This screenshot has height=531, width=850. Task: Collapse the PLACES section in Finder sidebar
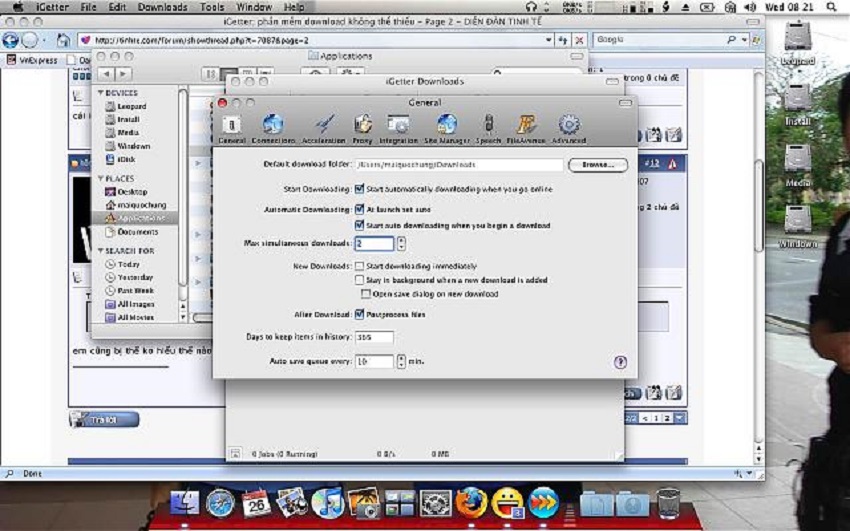[x=100, y=178]
